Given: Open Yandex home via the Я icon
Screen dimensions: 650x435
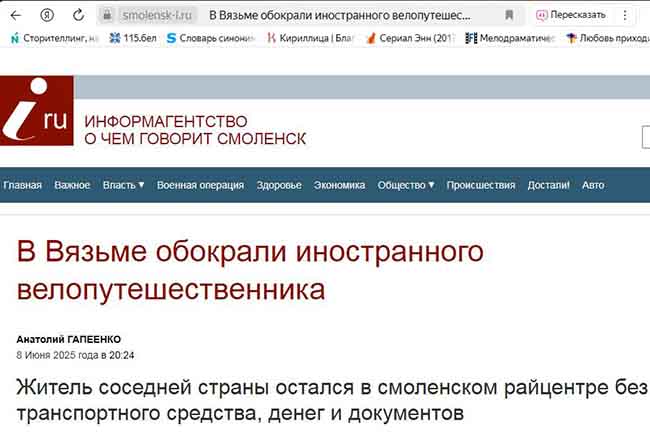Looking at the screenshot, I should (47, 15).
